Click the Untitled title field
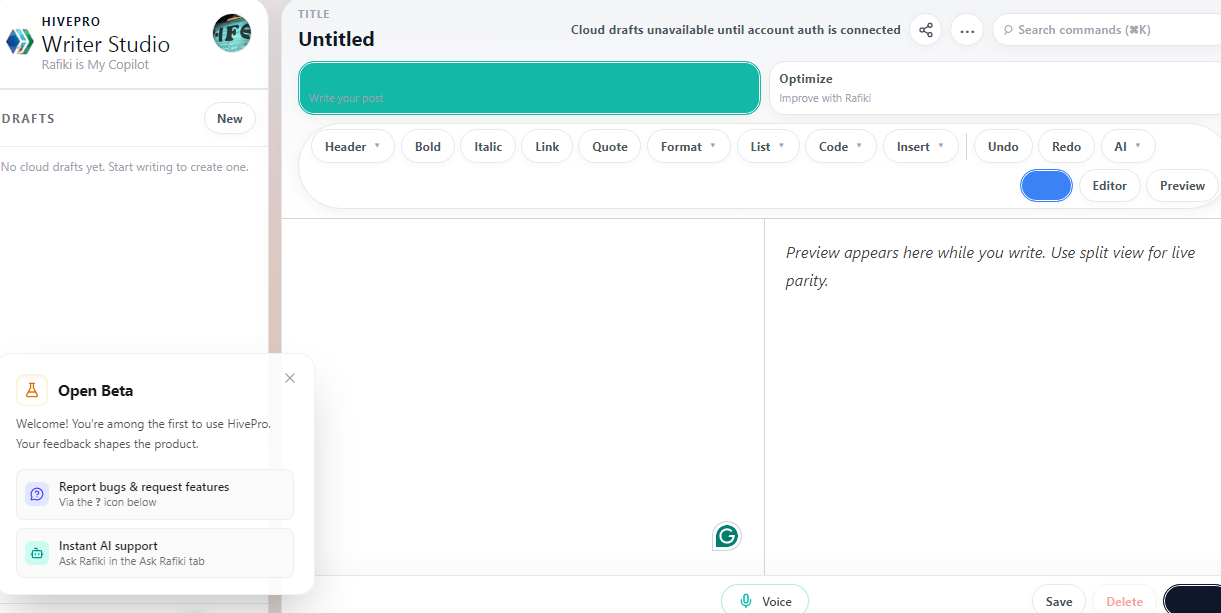 (336, 39)
